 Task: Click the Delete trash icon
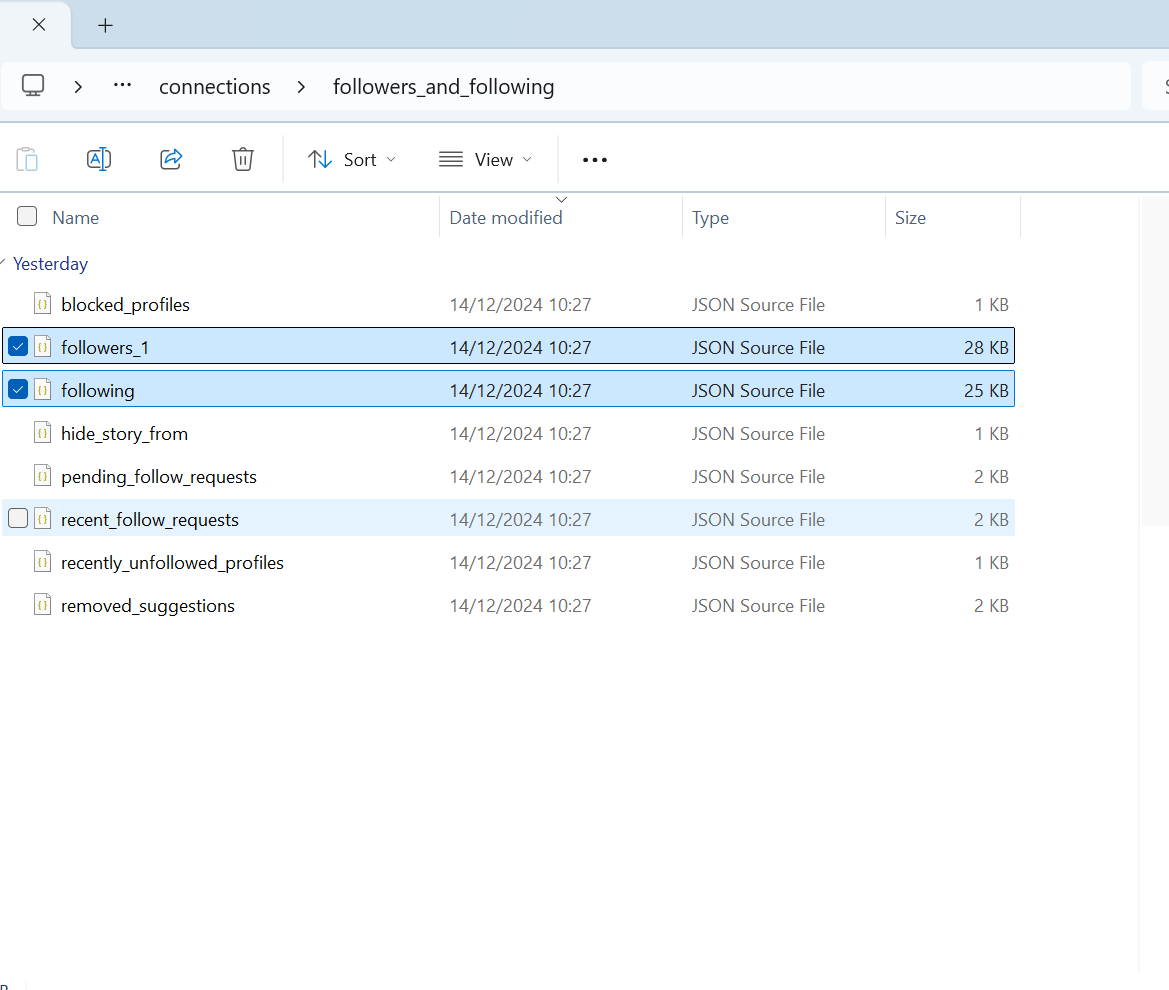[x=242, y=160]
